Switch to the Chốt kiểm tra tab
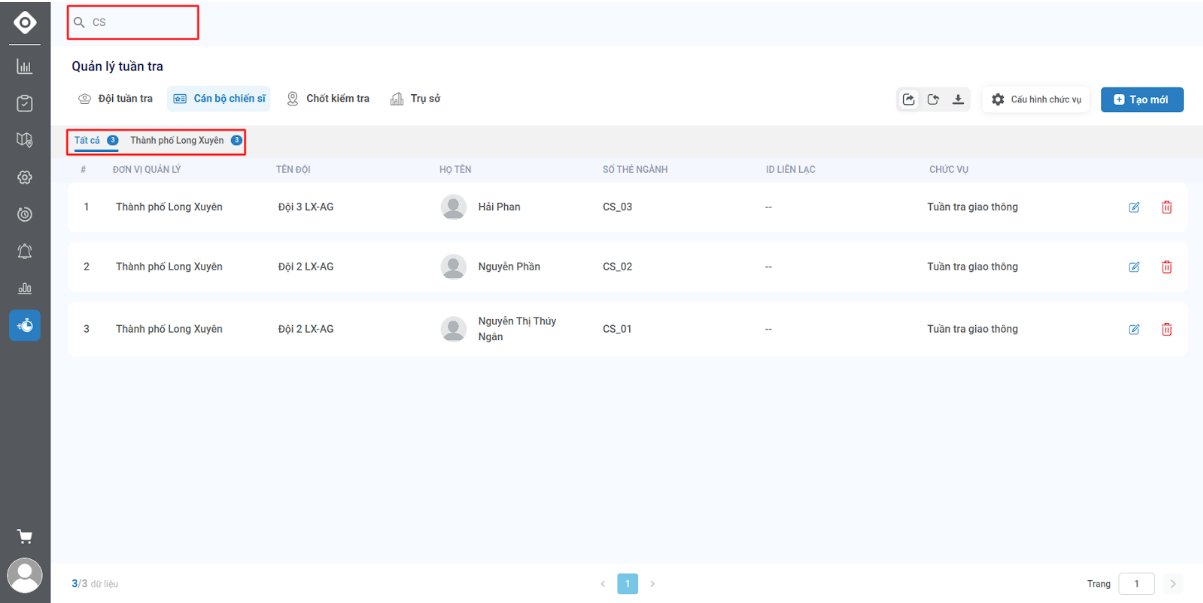Image resolution: width=1203 pixels, height=603 pixels. click(328, 99)
